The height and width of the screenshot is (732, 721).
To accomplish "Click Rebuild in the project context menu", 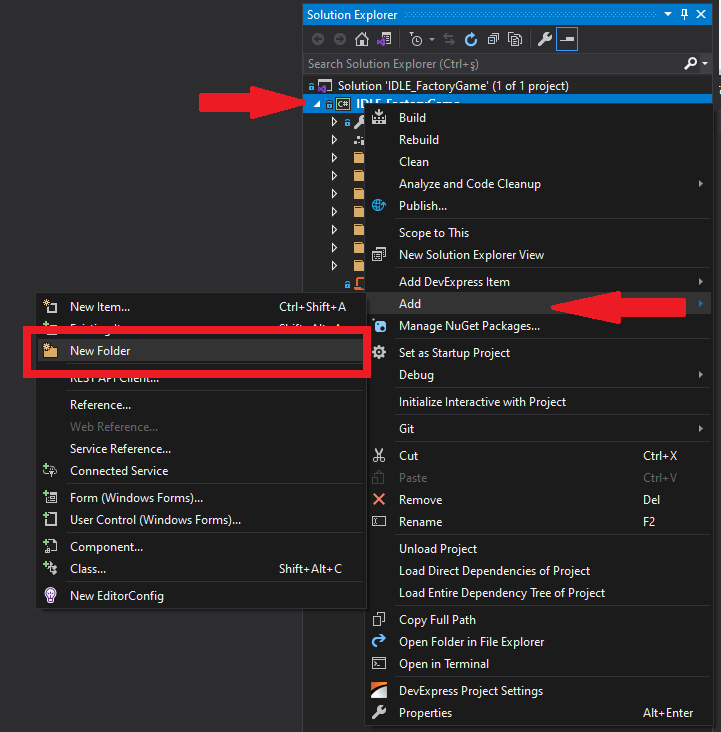I will coord(419,140).
